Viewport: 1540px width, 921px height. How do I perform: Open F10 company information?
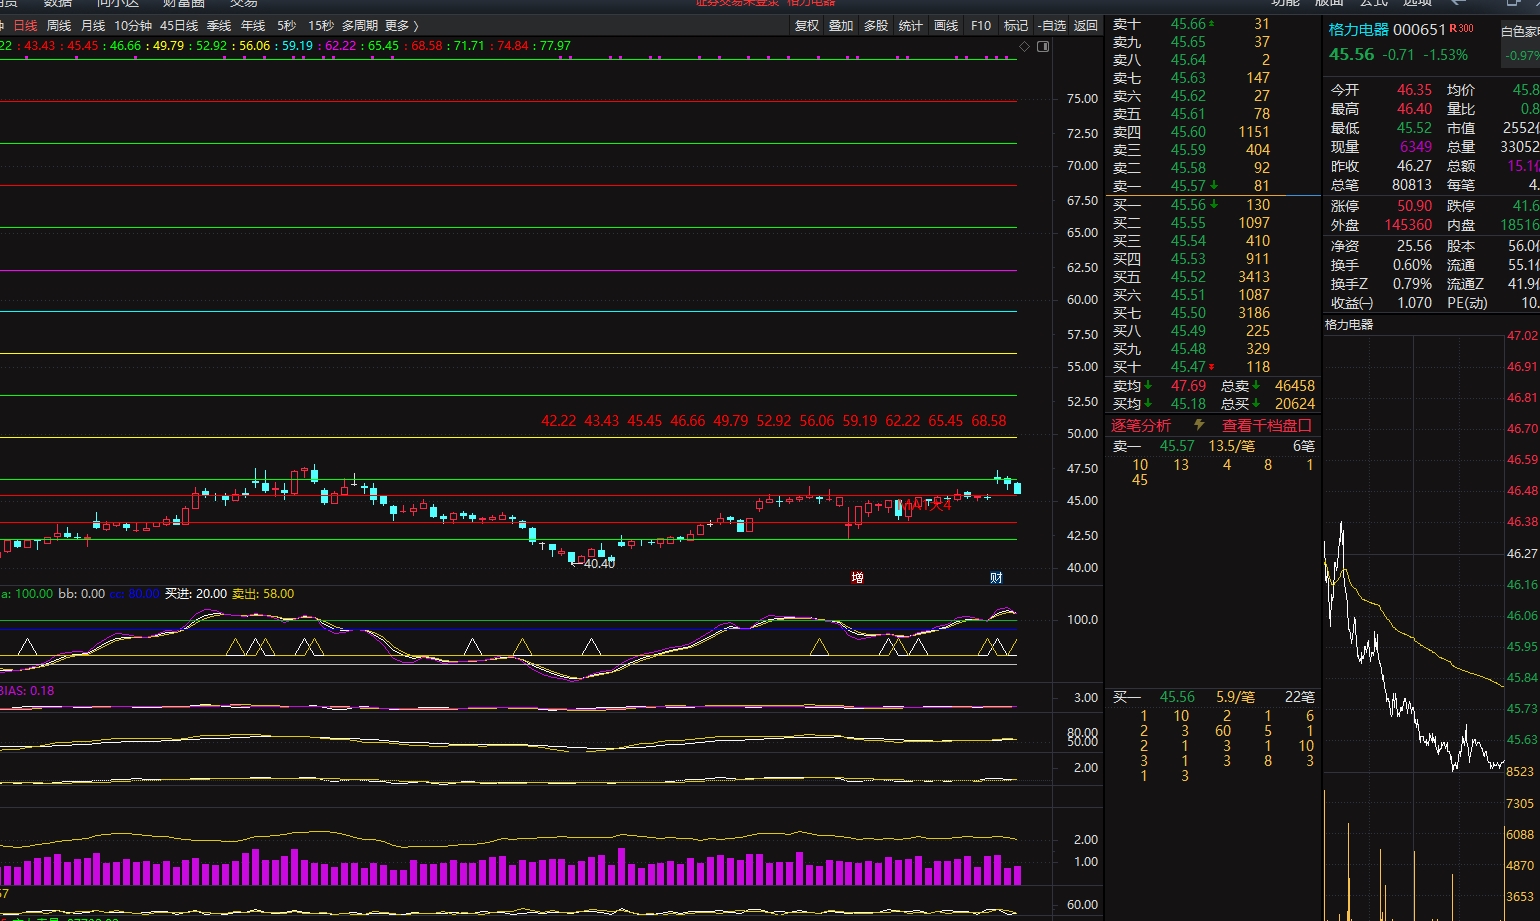point(981,25)
